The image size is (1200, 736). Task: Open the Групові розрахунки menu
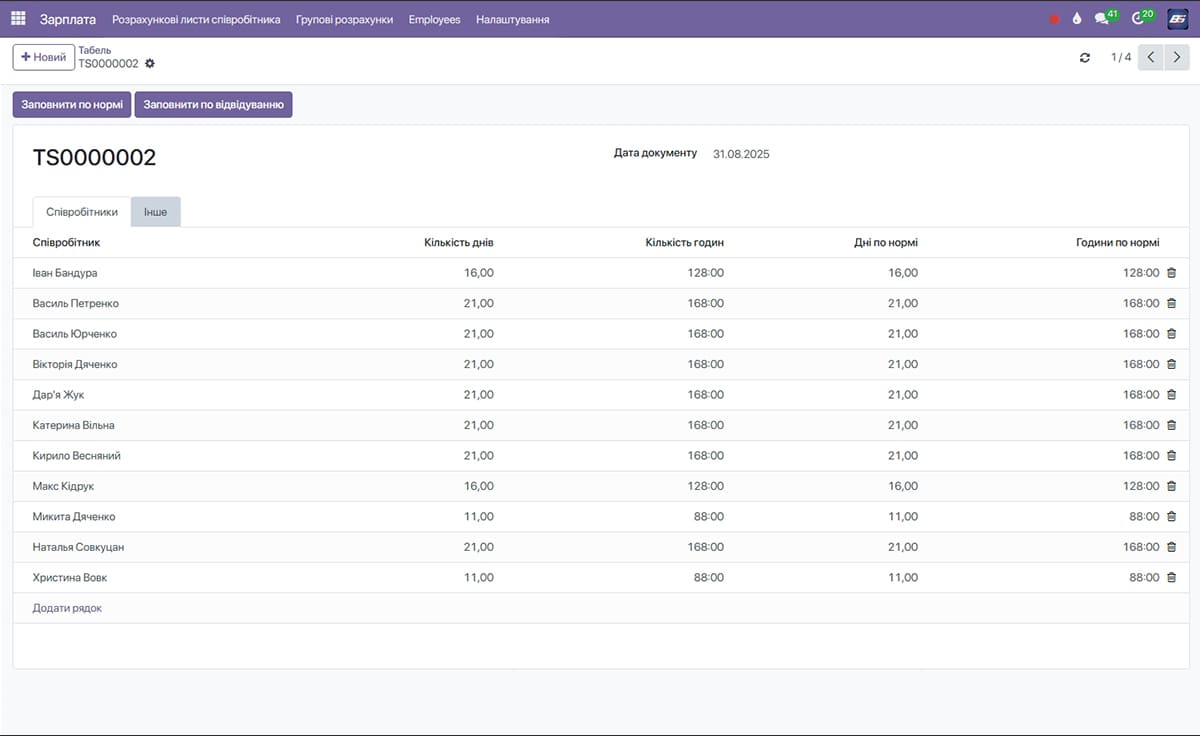point(344,19)
